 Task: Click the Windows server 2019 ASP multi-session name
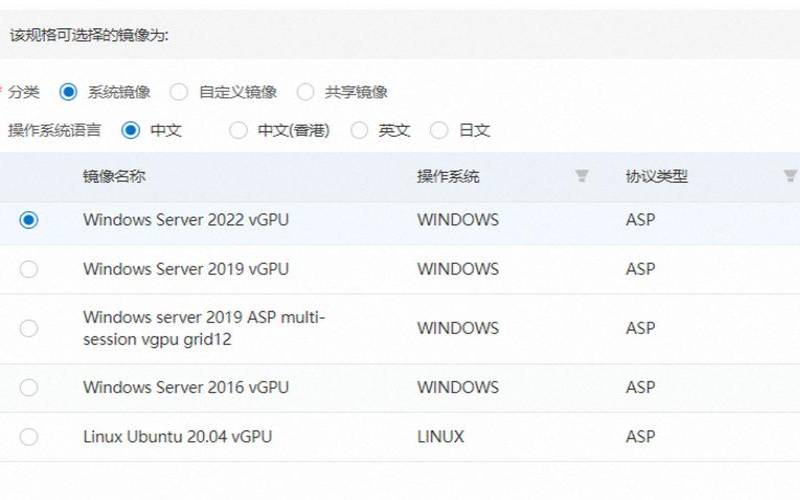tap(204, 328)
